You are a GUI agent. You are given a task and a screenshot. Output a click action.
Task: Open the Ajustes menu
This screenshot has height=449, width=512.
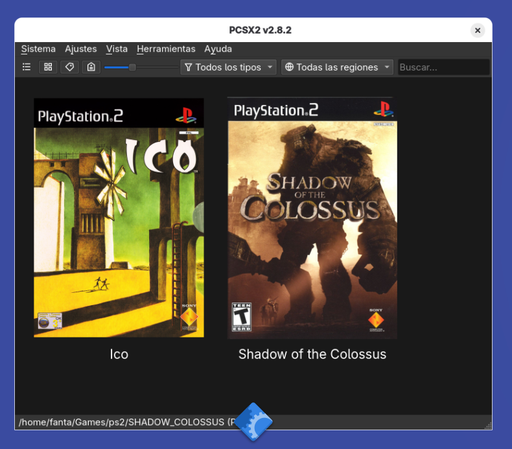pos(81,49)
